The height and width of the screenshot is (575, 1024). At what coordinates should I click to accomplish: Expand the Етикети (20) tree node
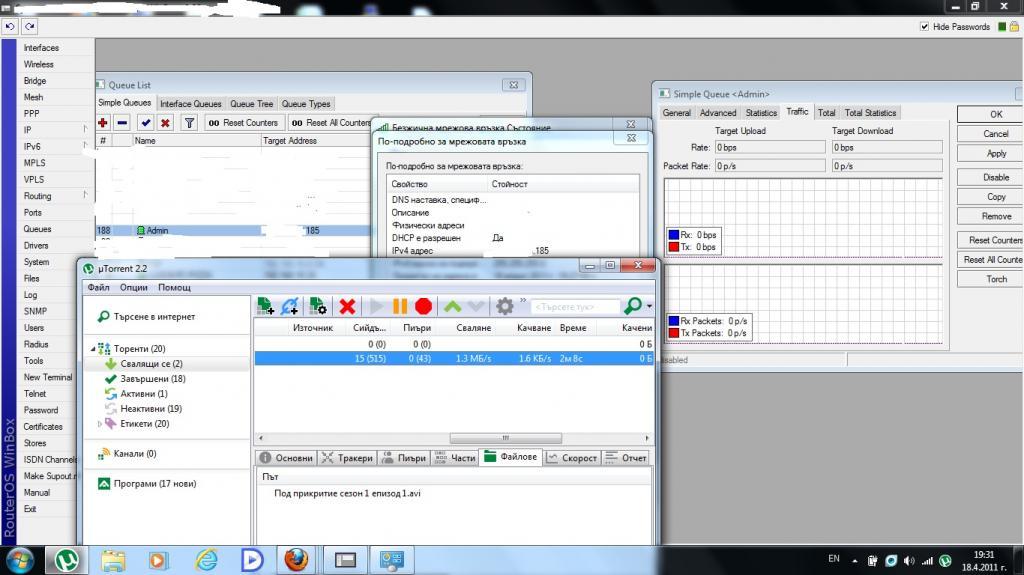99,424
